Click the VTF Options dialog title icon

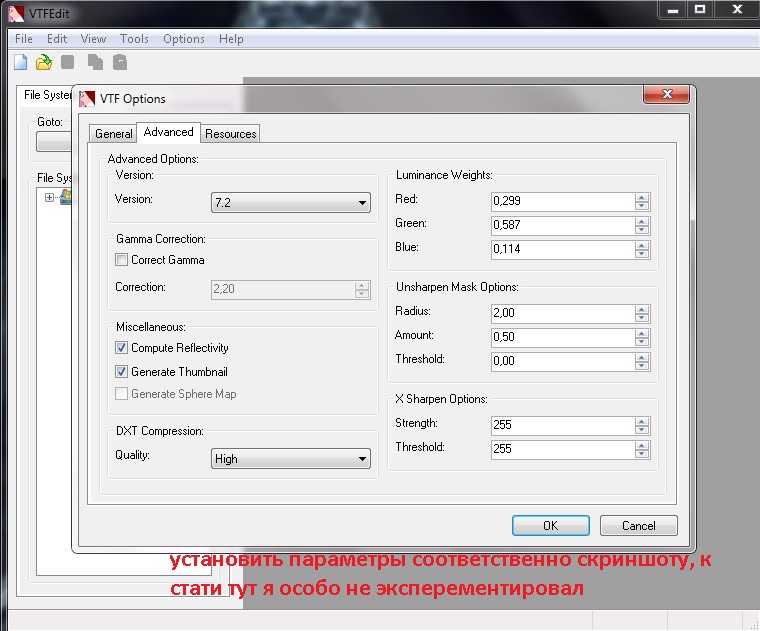point(87,98)
